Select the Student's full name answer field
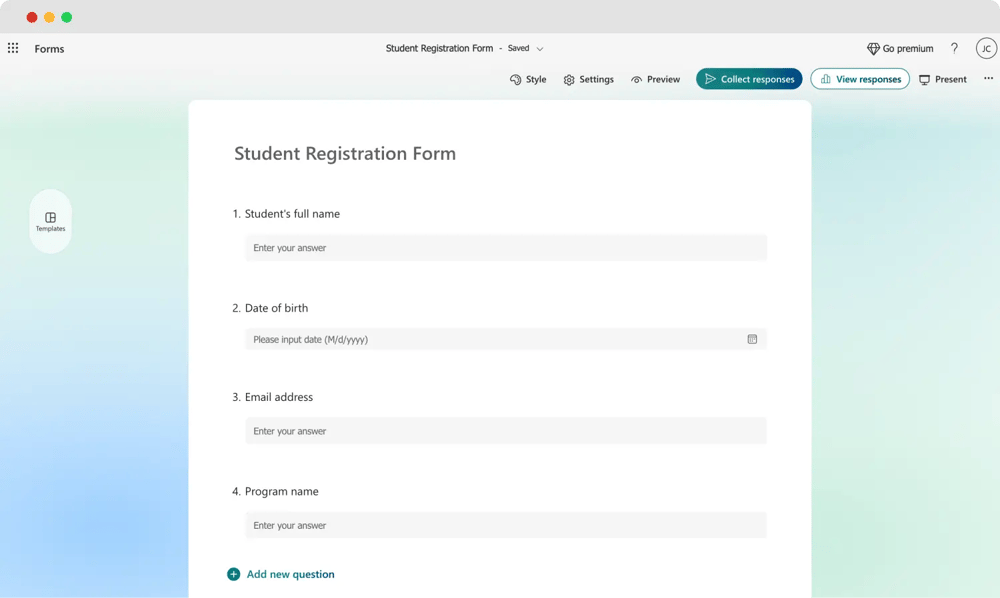Image resolution: width=1000 pixels, height=598 pixels. pyautogui.click(x=505, y=247)
